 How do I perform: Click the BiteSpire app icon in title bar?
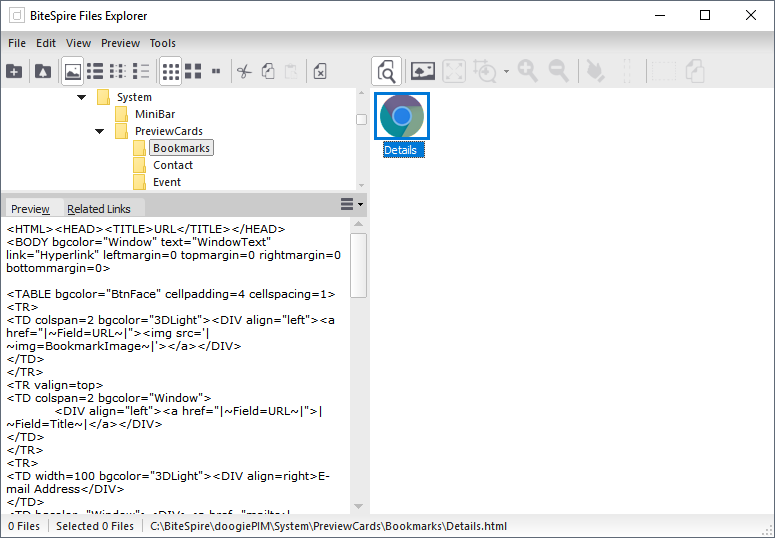(x=17, y=16)
